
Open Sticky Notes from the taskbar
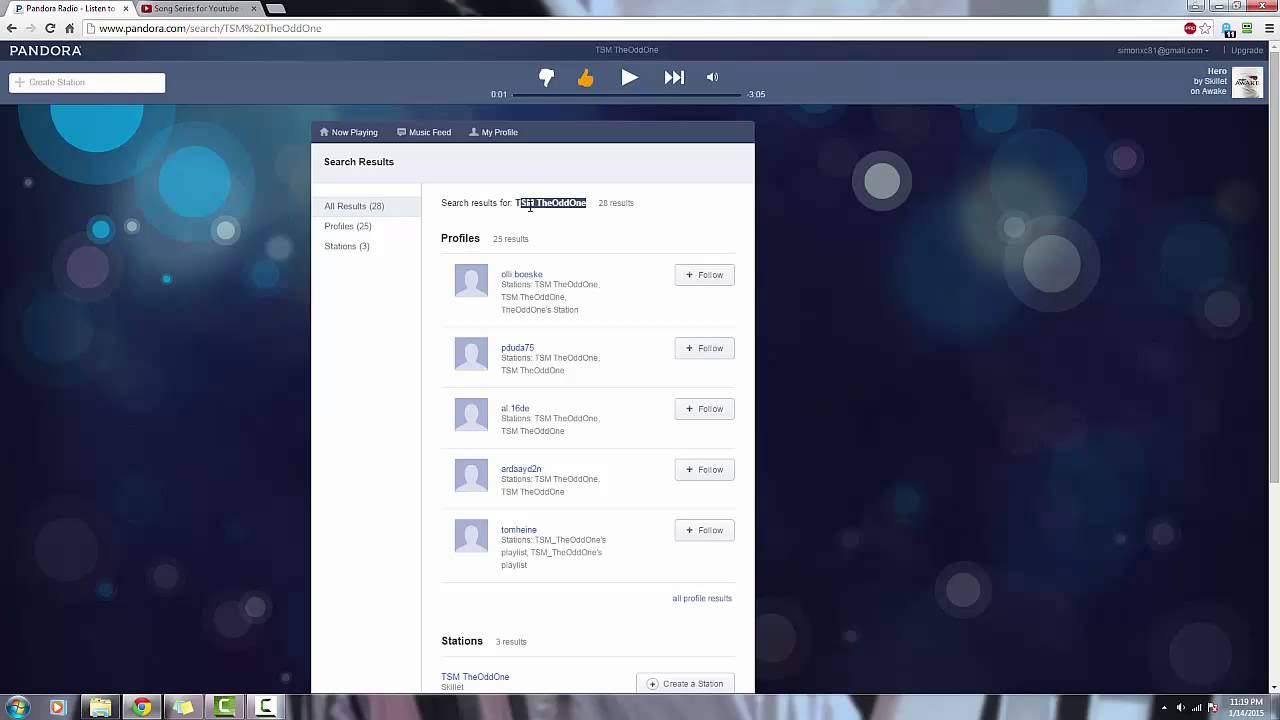click(x=183, y=707)
